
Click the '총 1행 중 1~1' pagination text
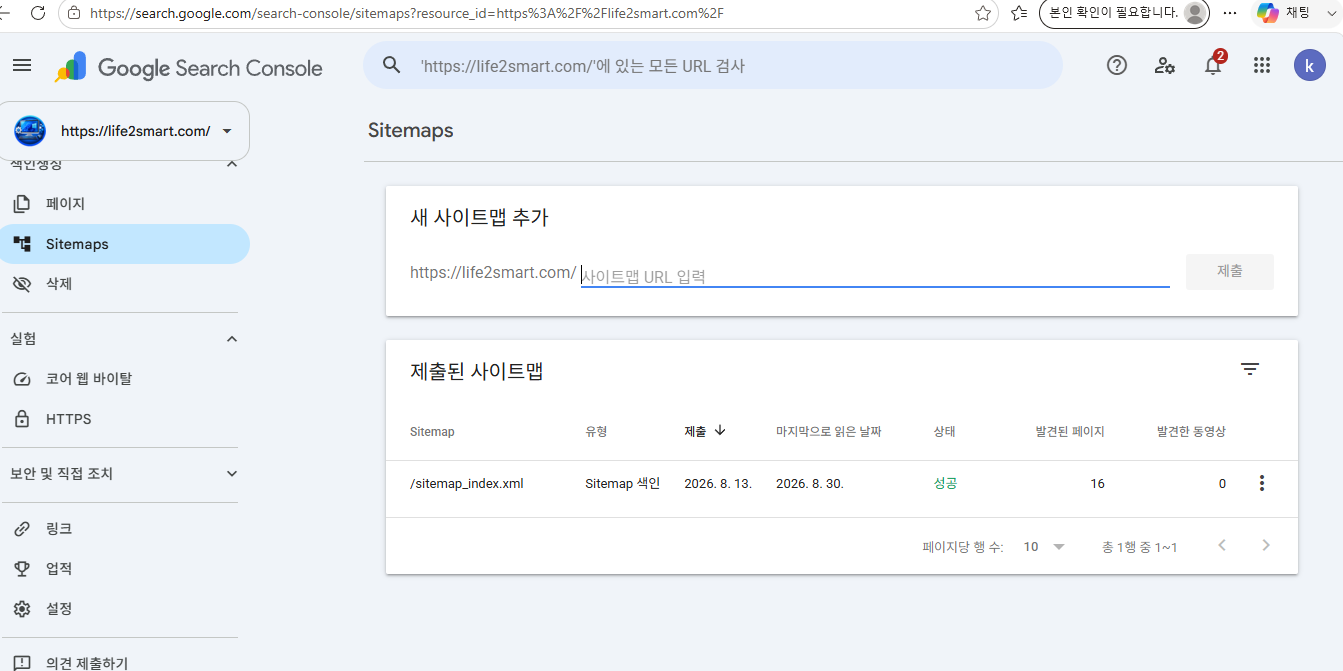[x=1140, y=547]
